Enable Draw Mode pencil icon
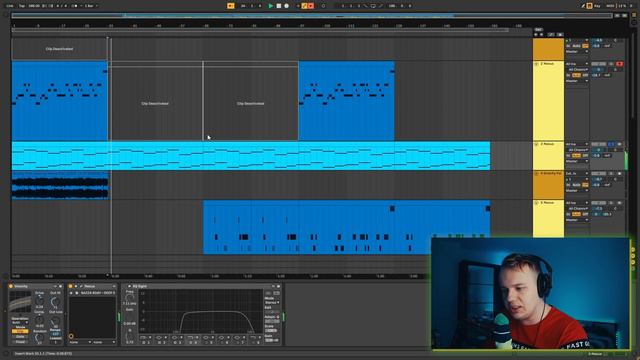This screenshot has width=640, height=360. (x=583, y=6)
